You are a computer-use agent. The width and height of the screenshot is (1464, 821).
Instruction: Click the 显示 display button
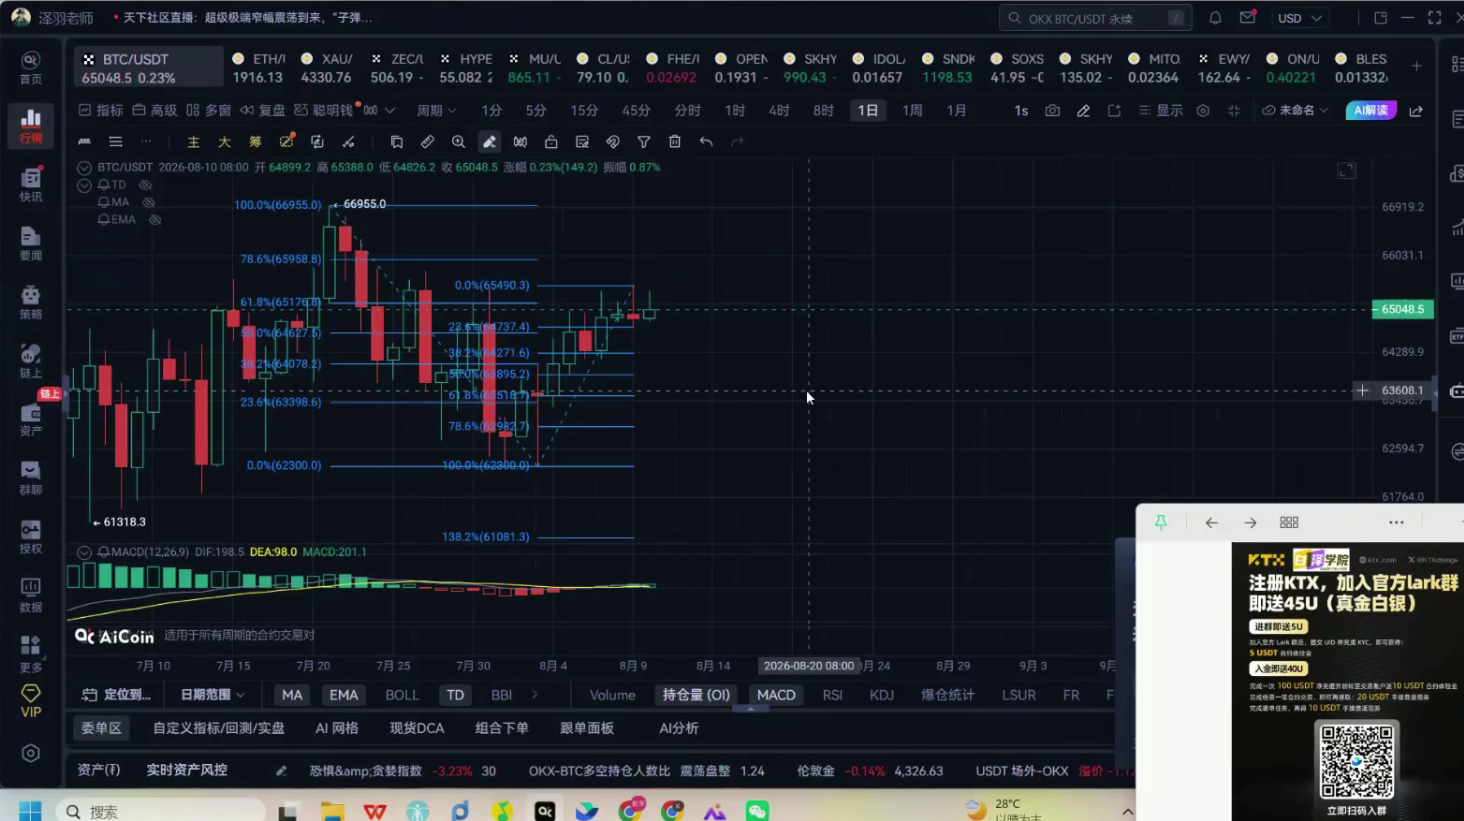(x=1160, y=111)
